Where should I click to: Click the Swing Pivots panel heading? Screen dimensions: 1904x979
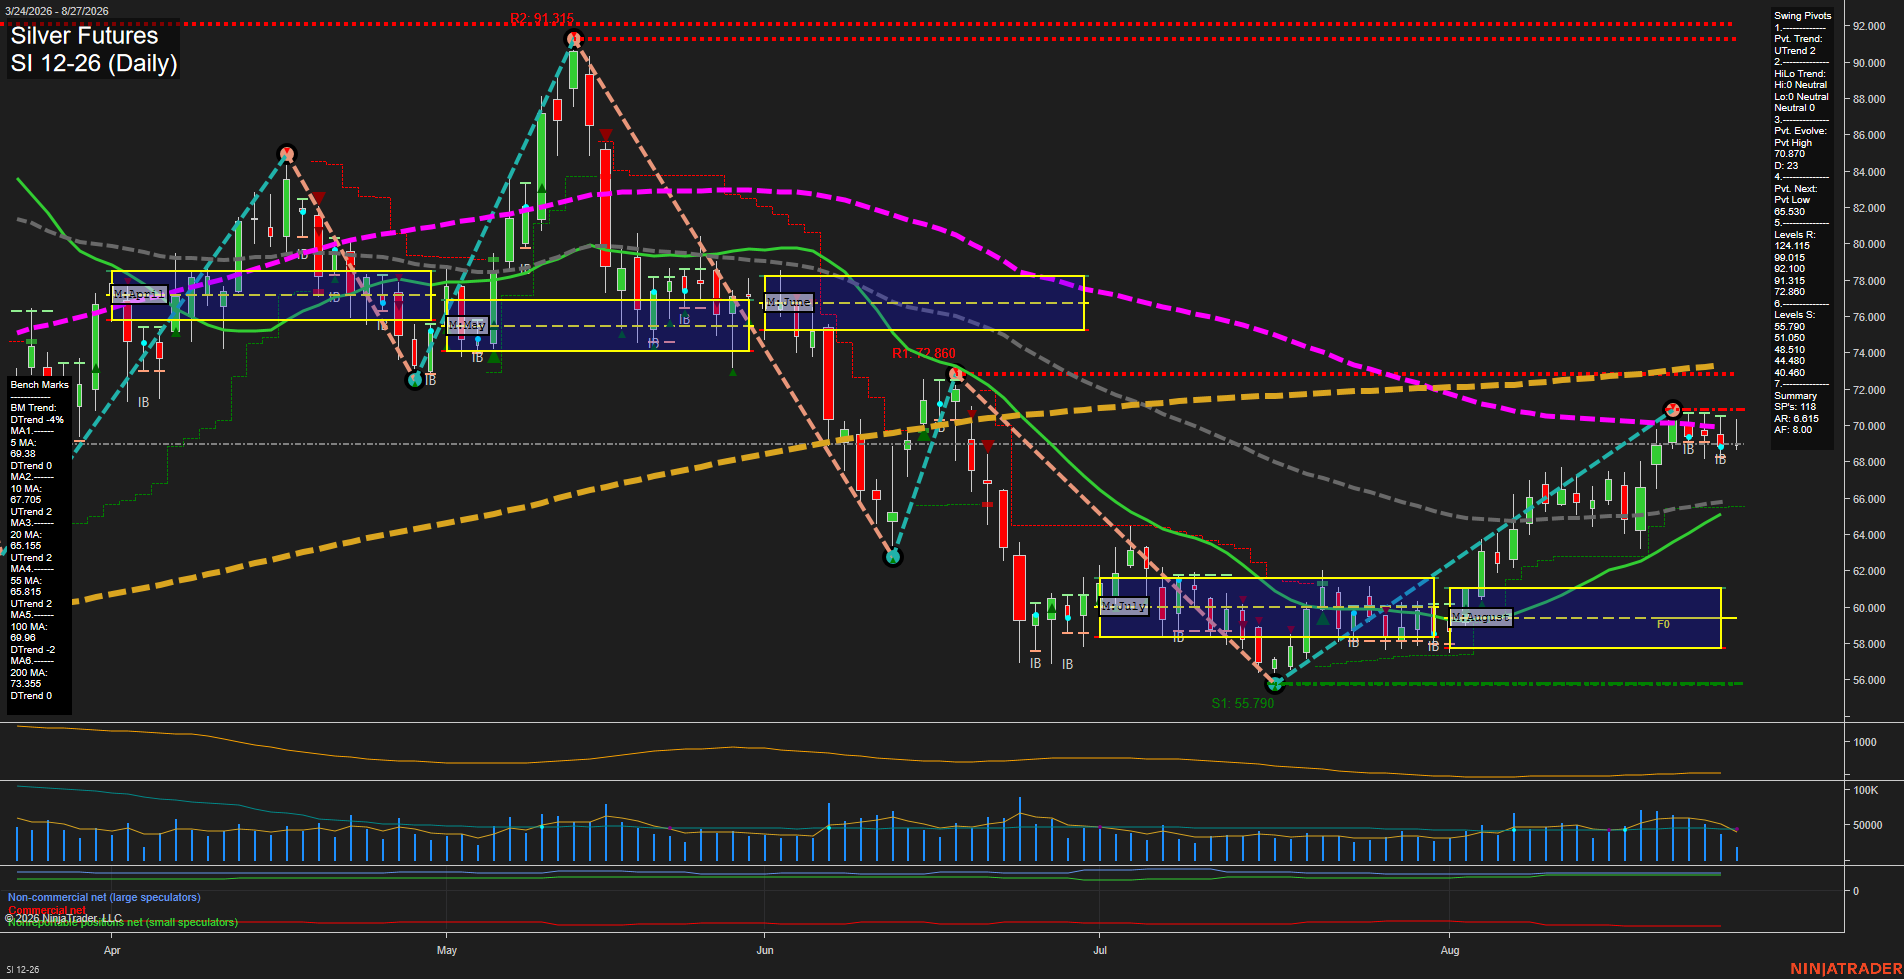tap(1803, 16)
